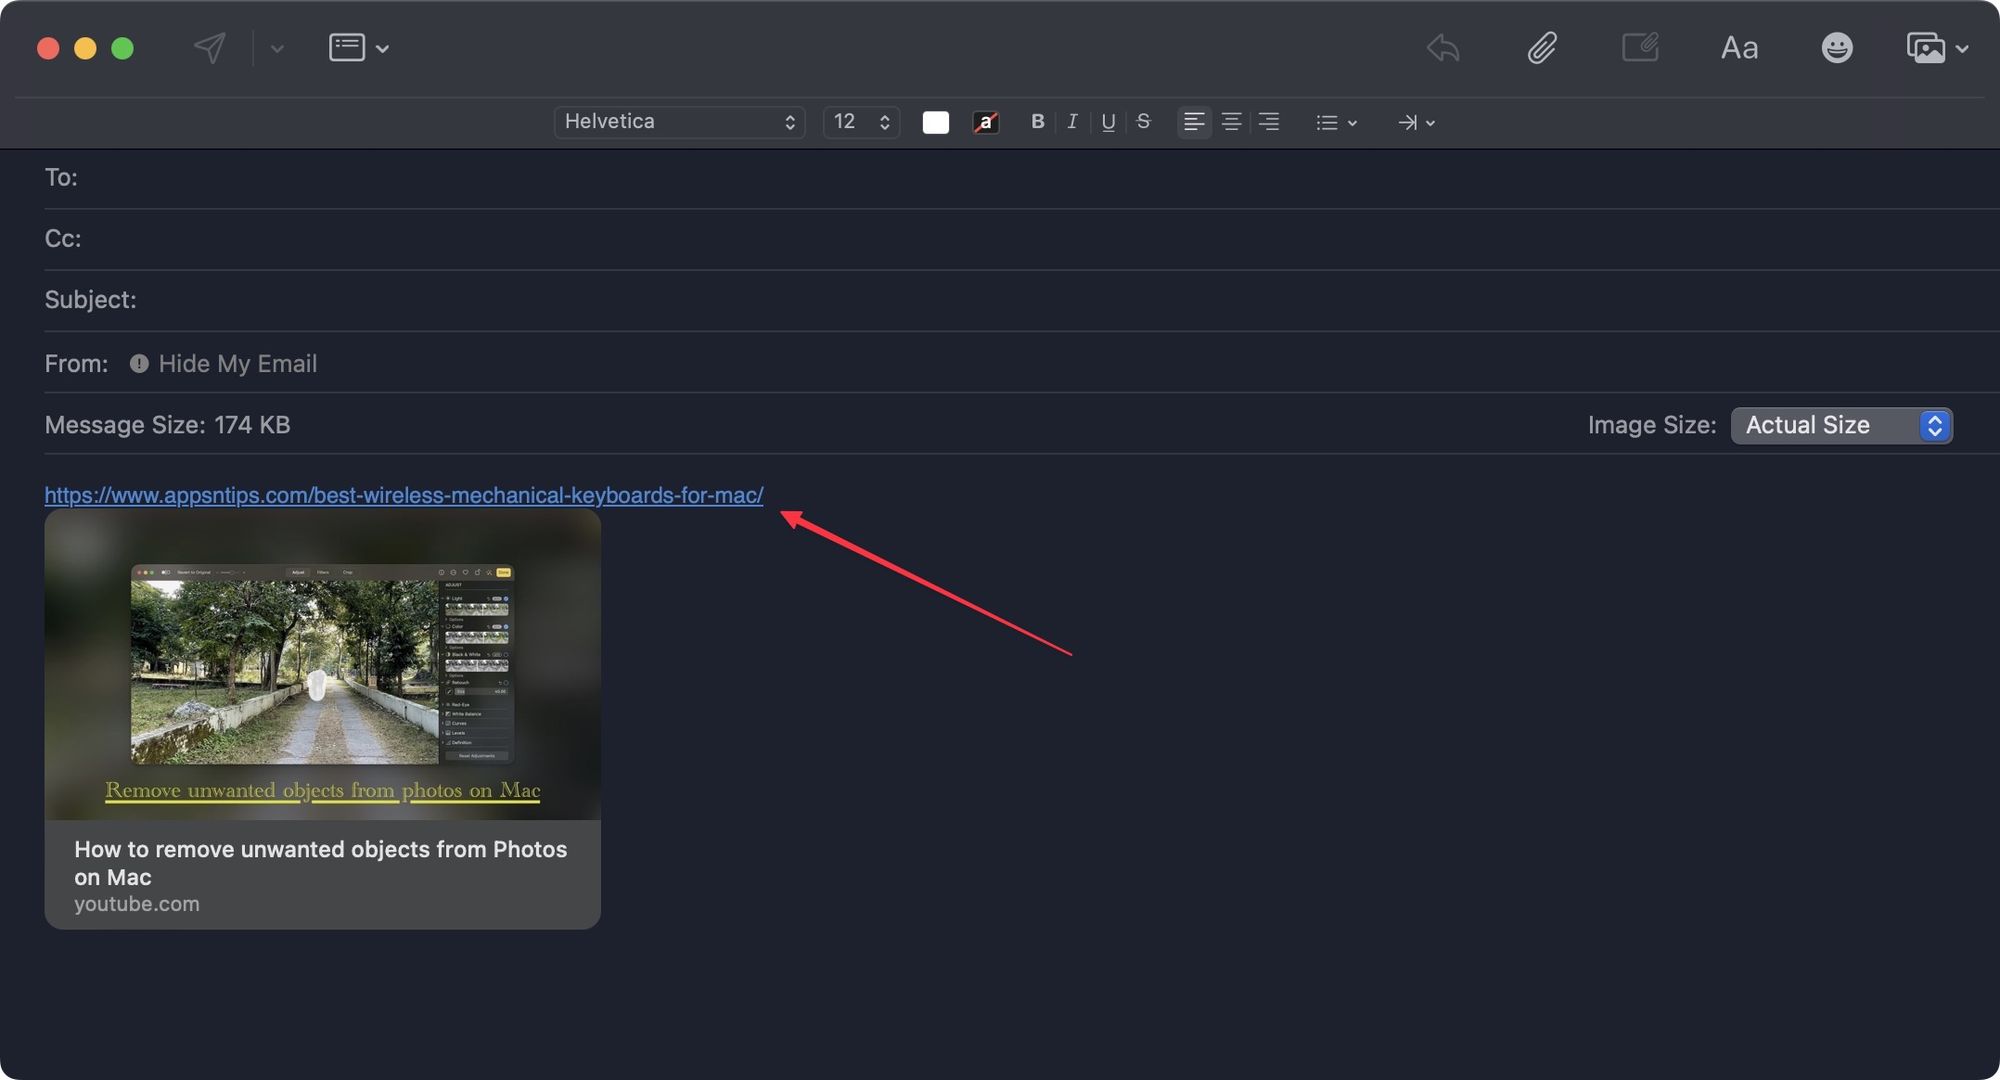Toggle strikethrough formatting
Image resolution: width=2000 pixels, height=1080 pixels.
tap(1144, 121)
